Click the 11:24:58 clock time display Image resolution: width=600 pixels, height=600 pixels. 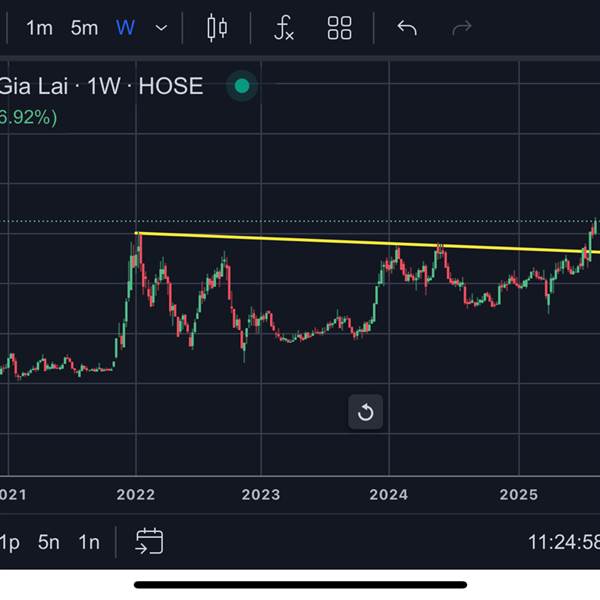564,542
